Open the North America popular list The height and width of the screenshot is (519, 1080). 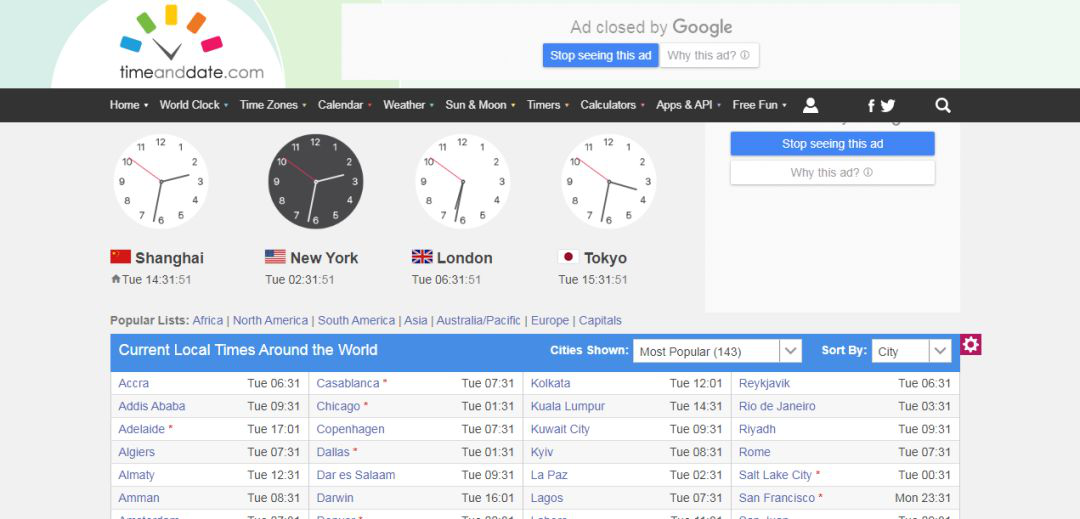coord(270,321)
